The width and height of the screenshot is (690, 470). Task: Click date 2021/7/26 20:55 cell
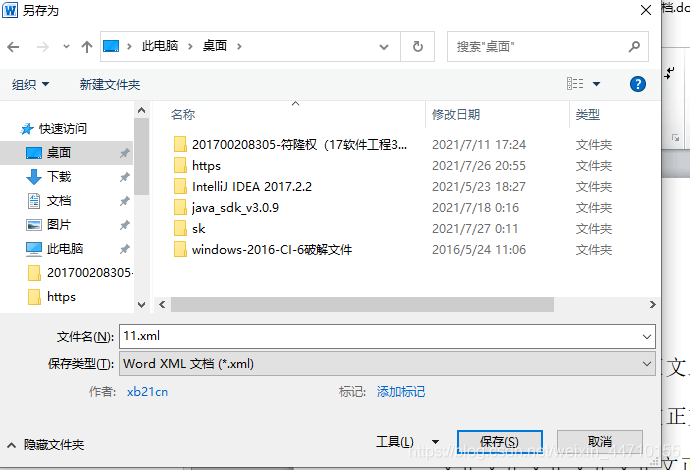[479, 165]
